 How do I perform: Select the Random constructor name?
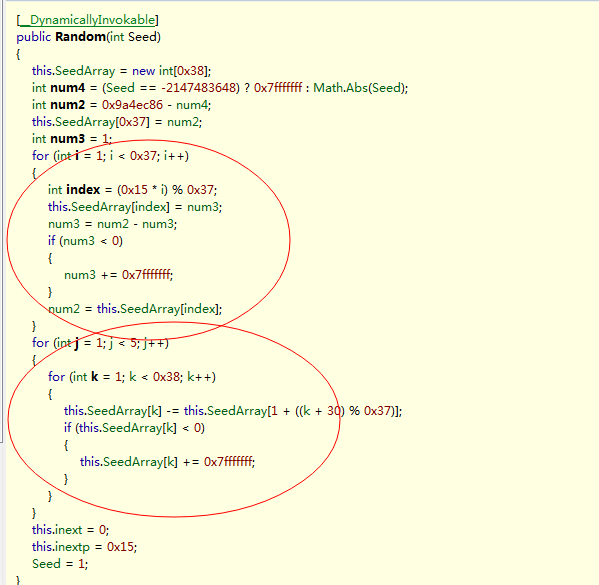pyautogui.click(x=81, y=37)
